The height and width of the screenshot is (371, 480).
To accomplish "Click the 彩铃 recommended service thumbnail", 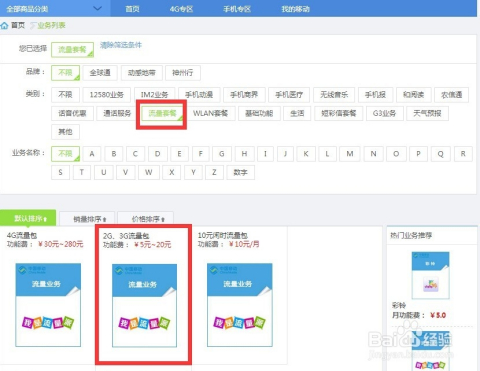I will (431, 275).
